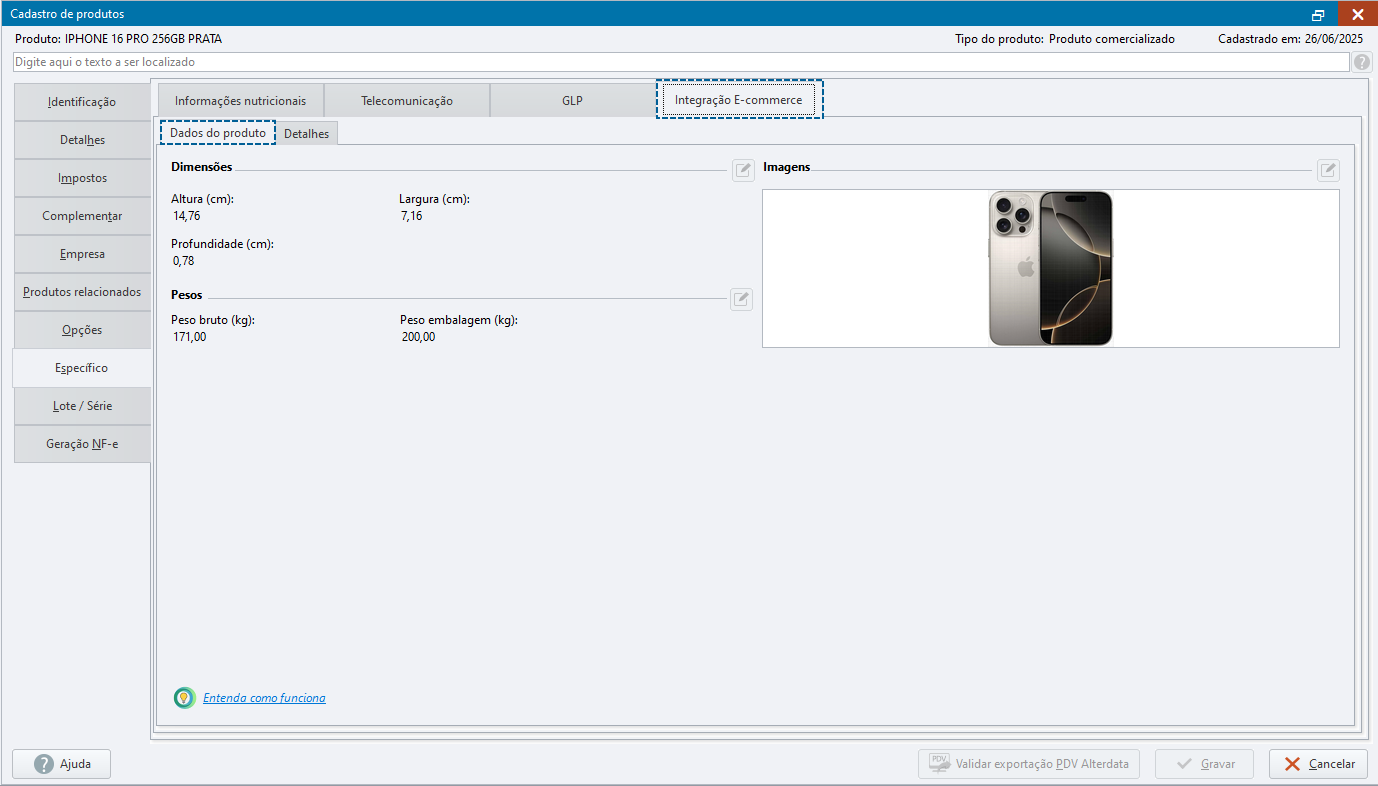Click the help question mark beside search field

tap(1362, 62)
